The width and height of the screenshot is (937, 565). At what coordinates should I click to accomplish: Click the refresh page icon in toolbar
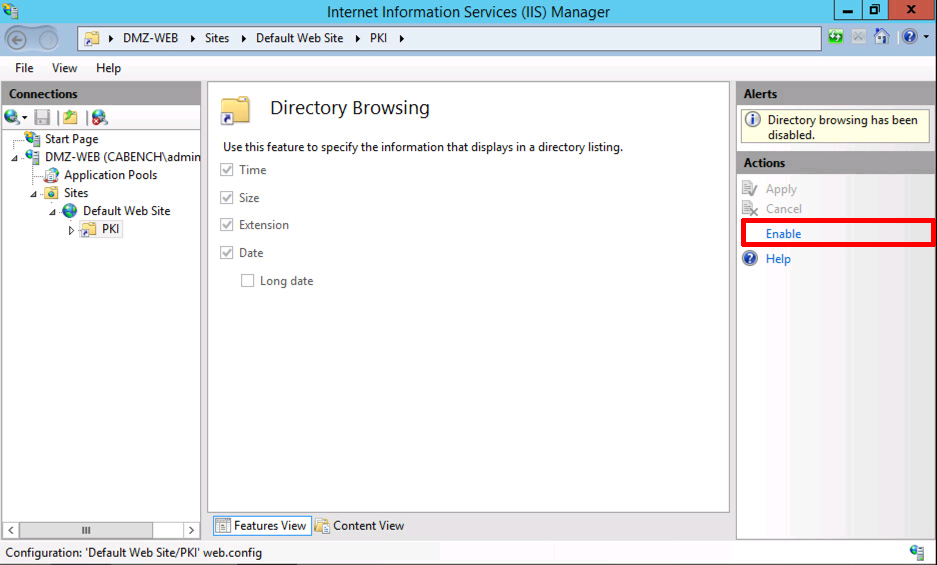[835, 37]
